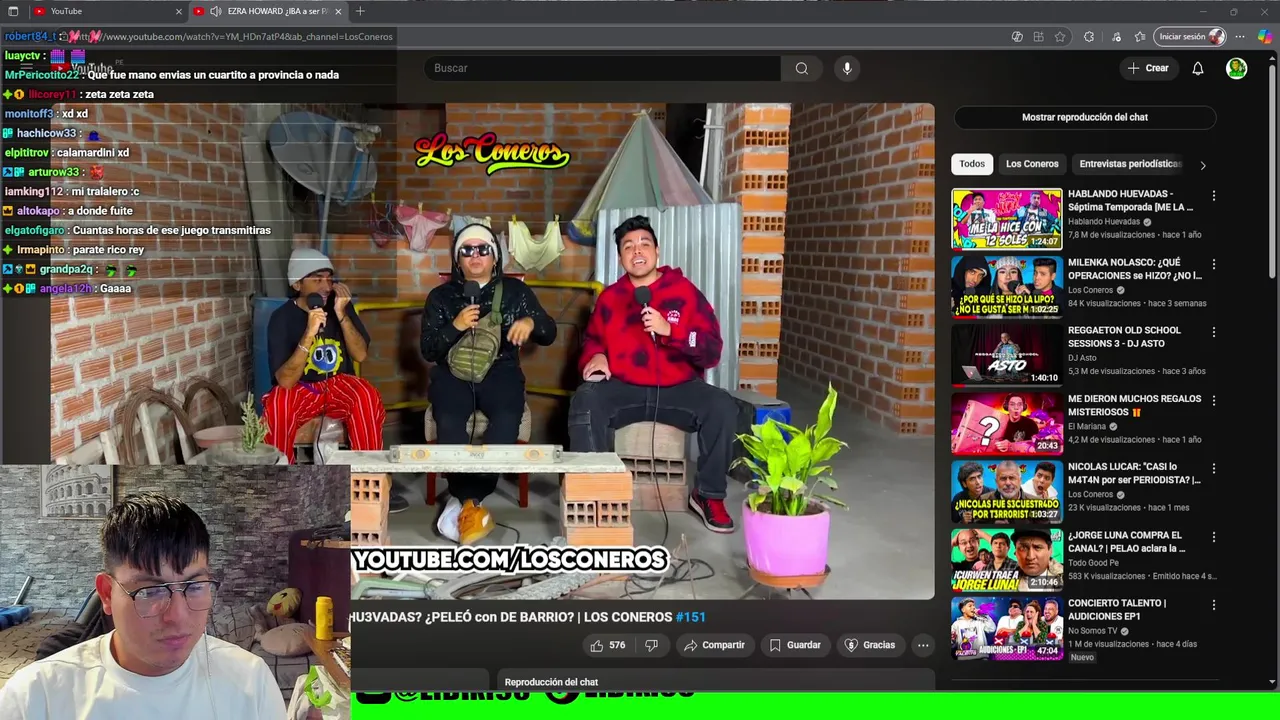This screenshot has height=720, width=1280.
Task: Open Copilot sidebar icon
Action: (1265, 37)
